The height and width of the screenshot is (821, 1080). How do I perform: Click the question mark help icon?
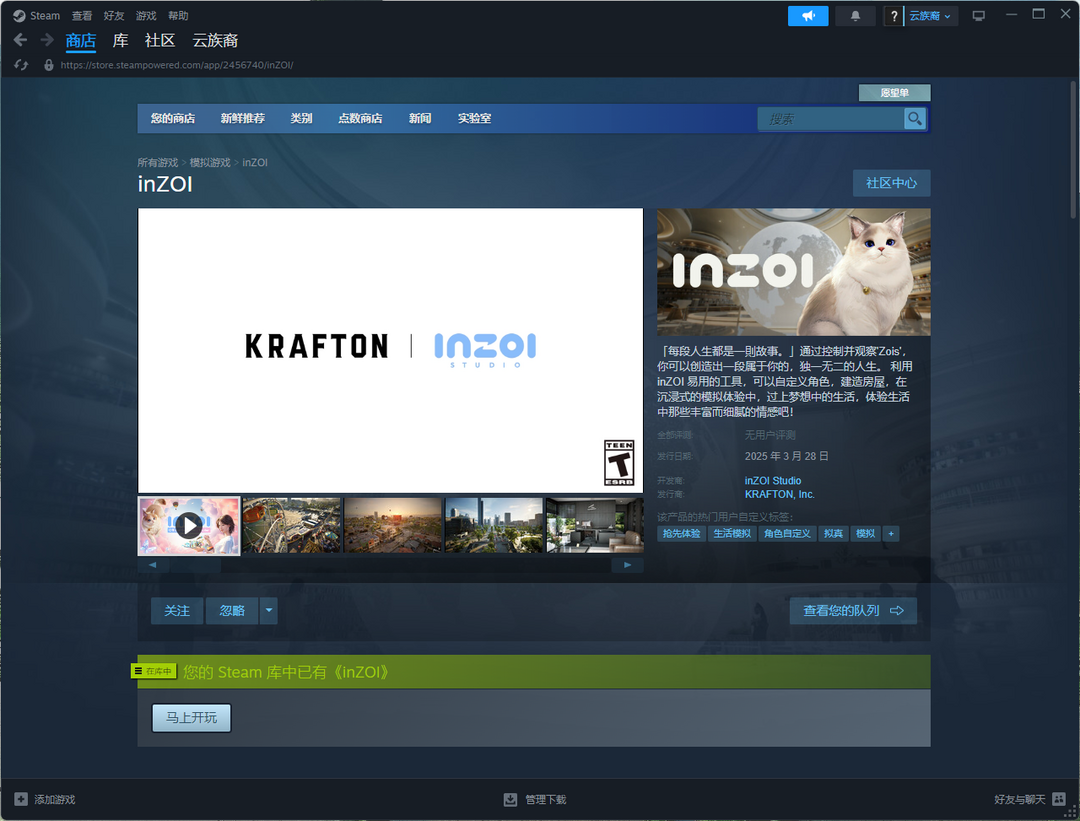click(x=893, y=16)
